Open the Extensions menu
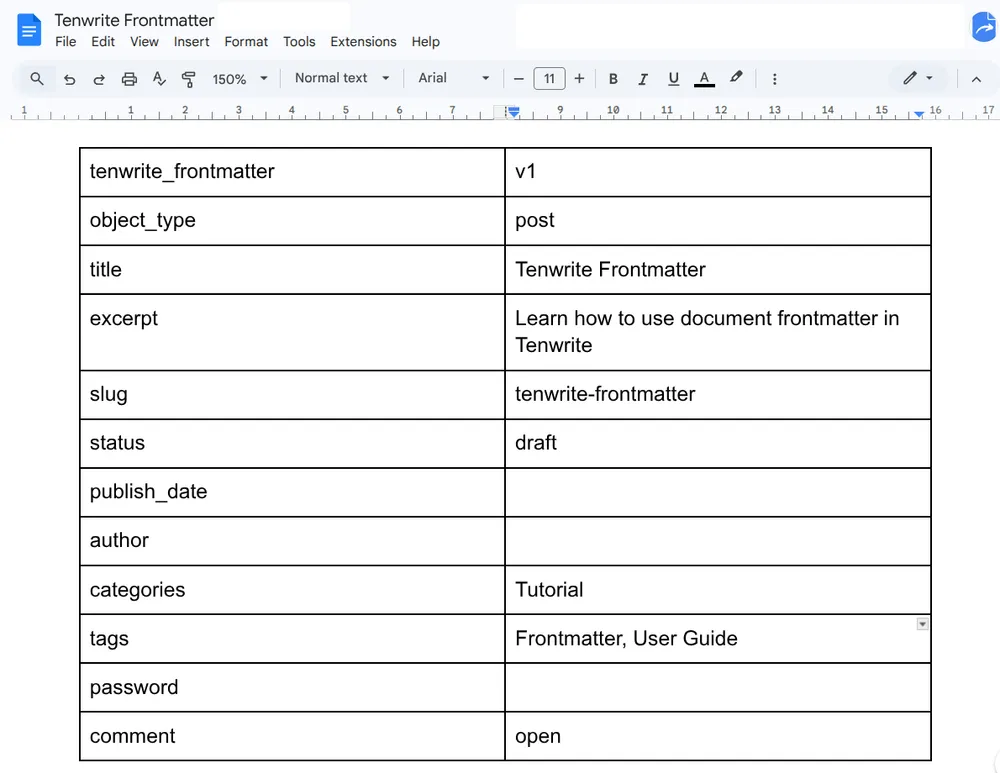 click(363, 41)
